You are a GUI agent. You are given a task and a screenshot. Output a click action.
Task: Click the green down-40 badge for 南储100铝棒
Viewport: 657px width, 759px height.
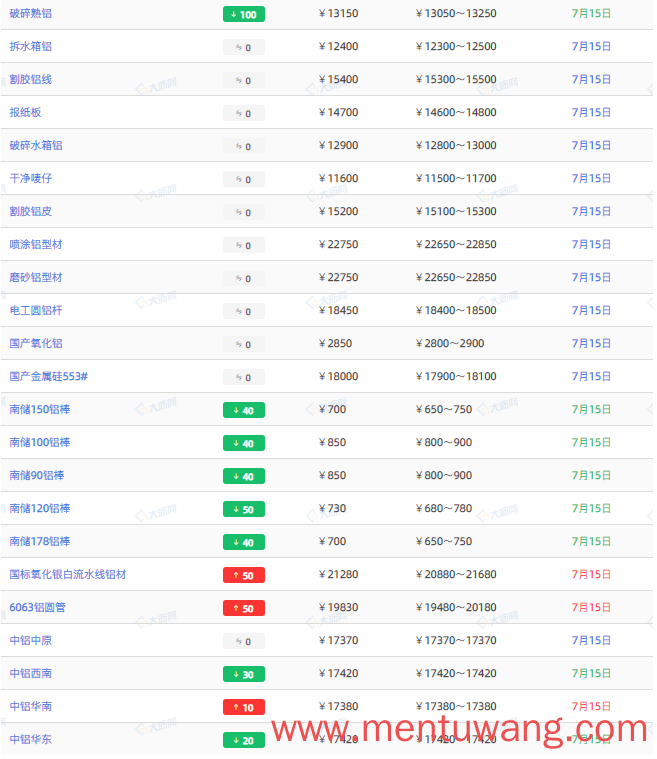tap(244, 443)
